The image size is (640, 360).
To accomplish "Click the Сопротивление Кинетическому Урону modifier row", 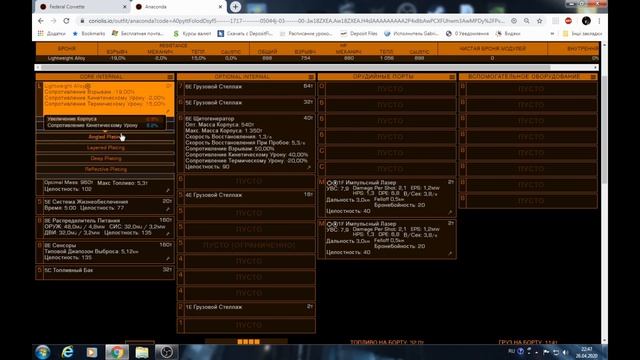I will coord(104,125).
